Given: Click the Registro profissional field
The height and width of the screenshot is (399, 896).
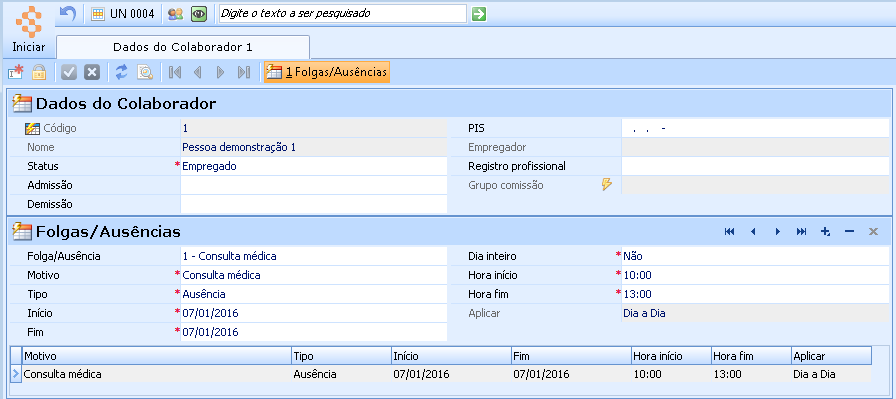Looking at the screenshot, I should pos(755,166).
